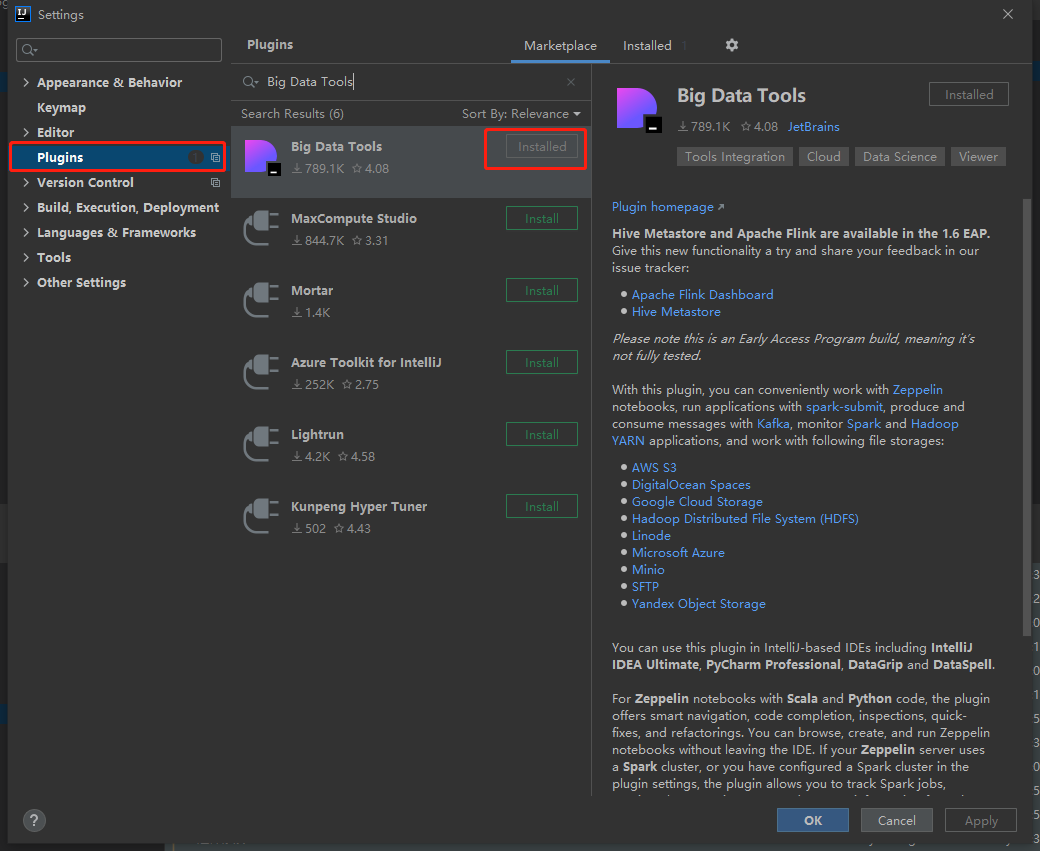Open the AWS S3 link
Viewport: 1040px width, 851px height.
pos(654,468)
